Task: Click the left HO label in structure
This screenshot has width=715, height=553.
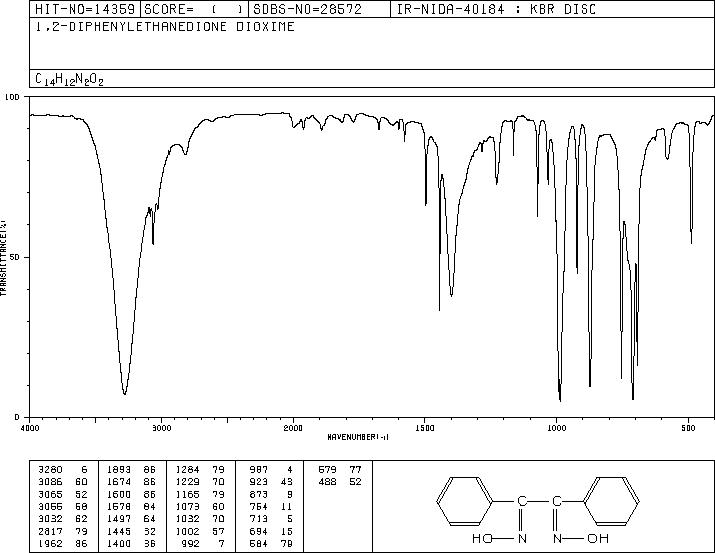Action: pyautogui.click(x=482, y=539)
